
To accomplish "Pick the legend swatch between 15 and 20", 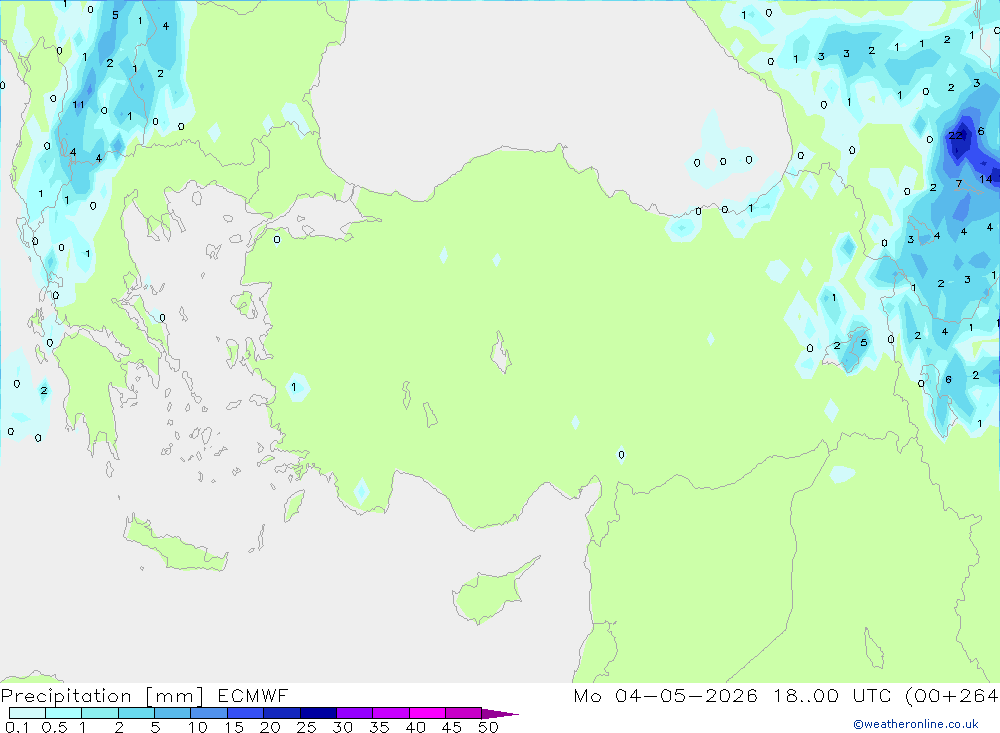I will pyautogui.click(x=246, y=713).
